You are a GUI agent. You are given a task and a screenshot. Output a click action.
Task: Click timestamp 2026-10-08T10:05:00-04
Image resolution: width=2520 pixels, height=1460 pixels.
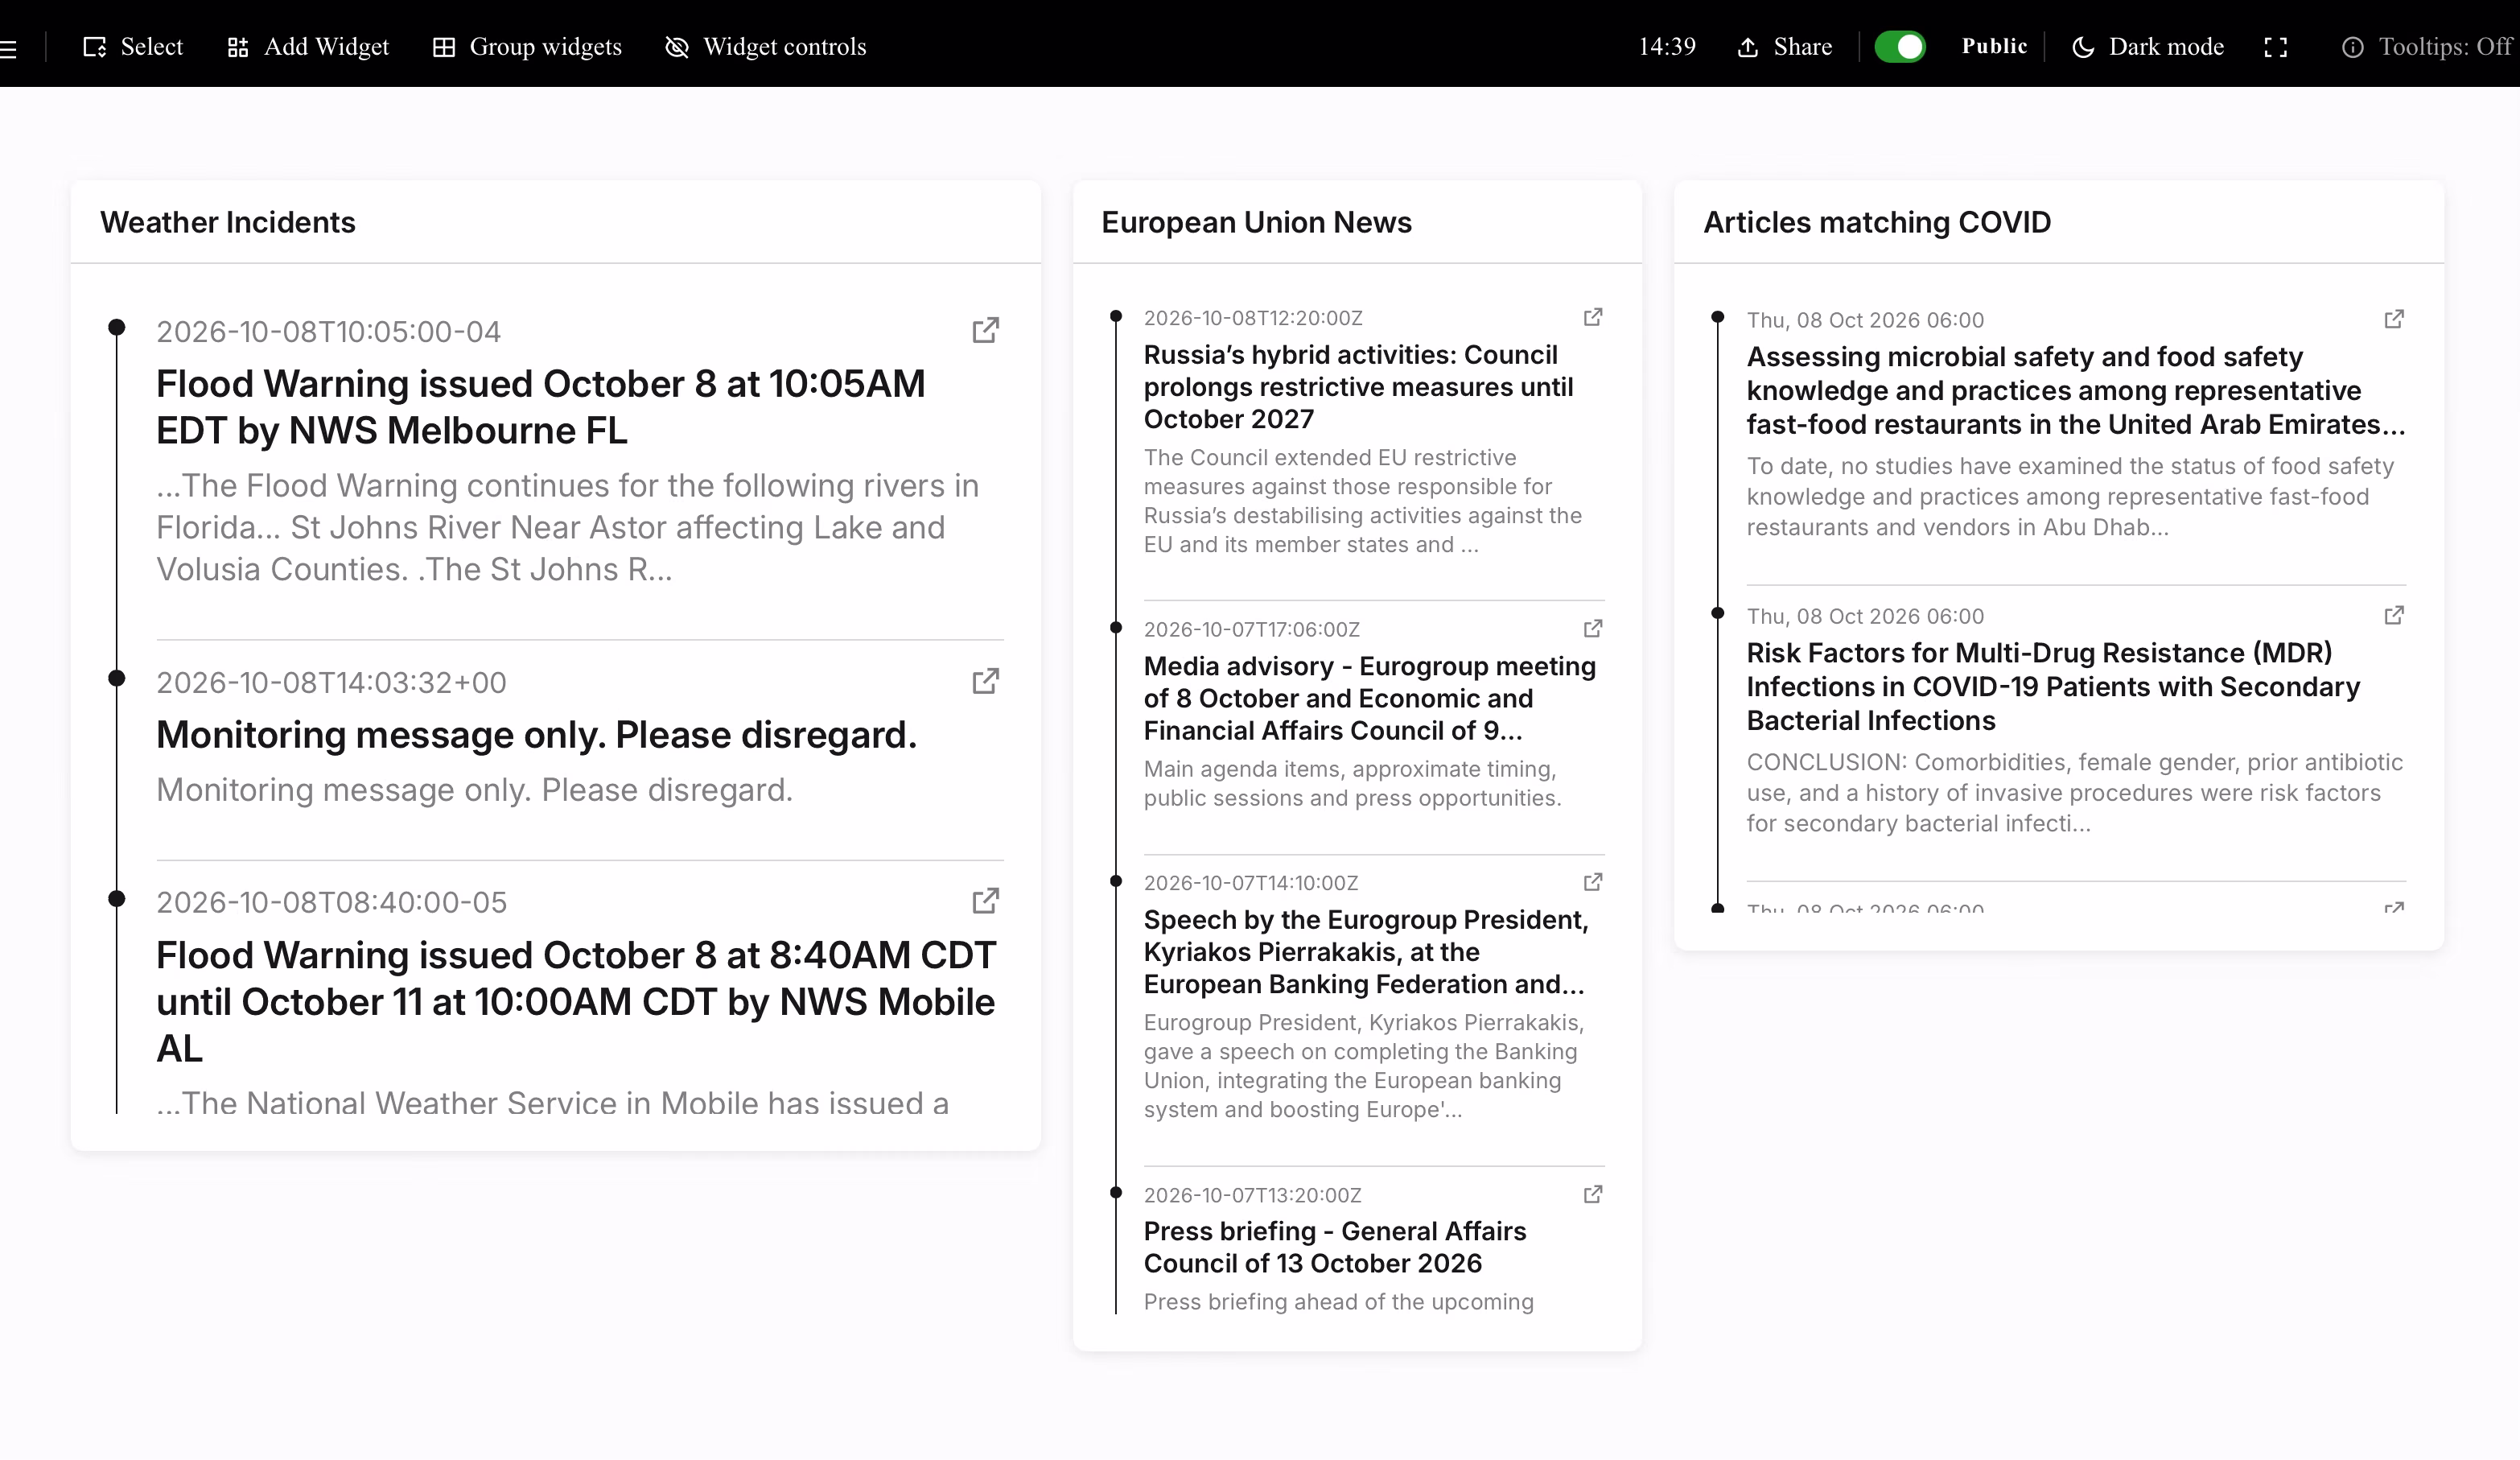329,332
